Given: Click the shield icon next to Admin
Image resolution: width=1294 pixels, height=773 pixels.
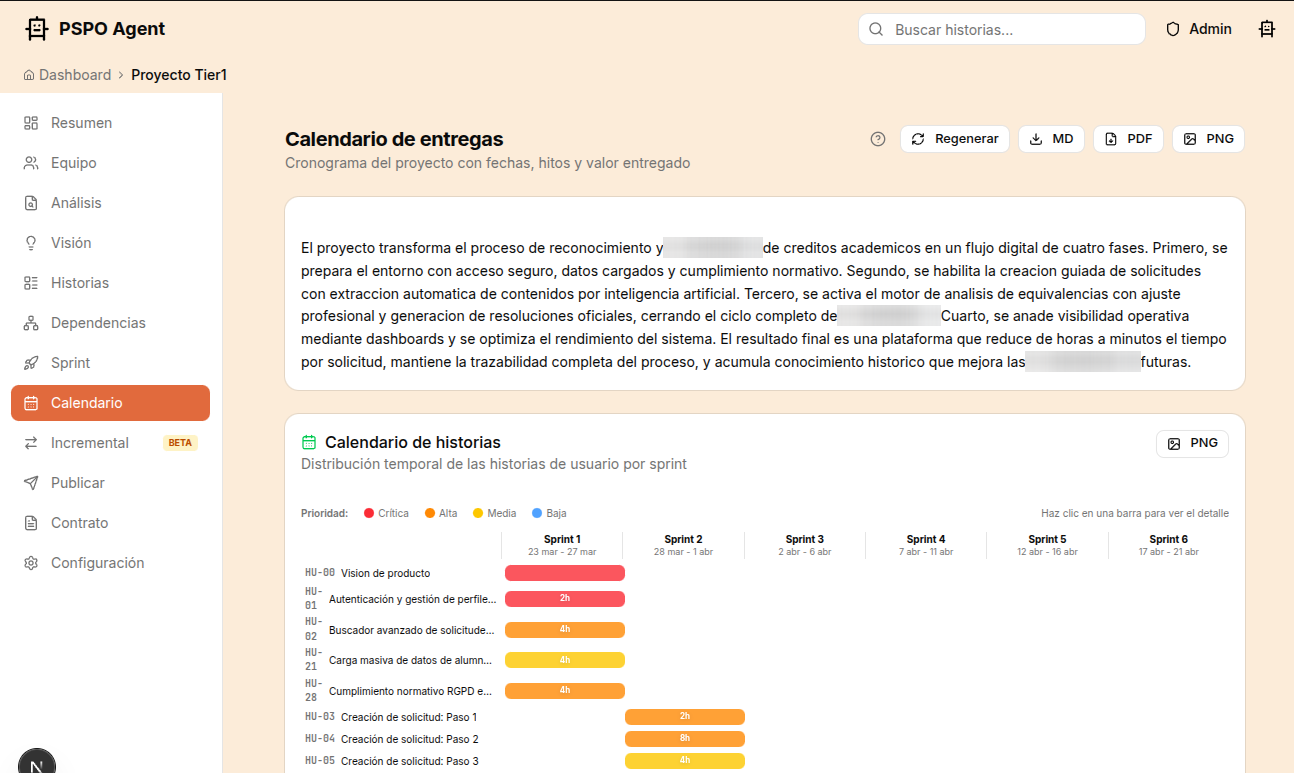Looking at the screenshot, I should coord(1171,29).
